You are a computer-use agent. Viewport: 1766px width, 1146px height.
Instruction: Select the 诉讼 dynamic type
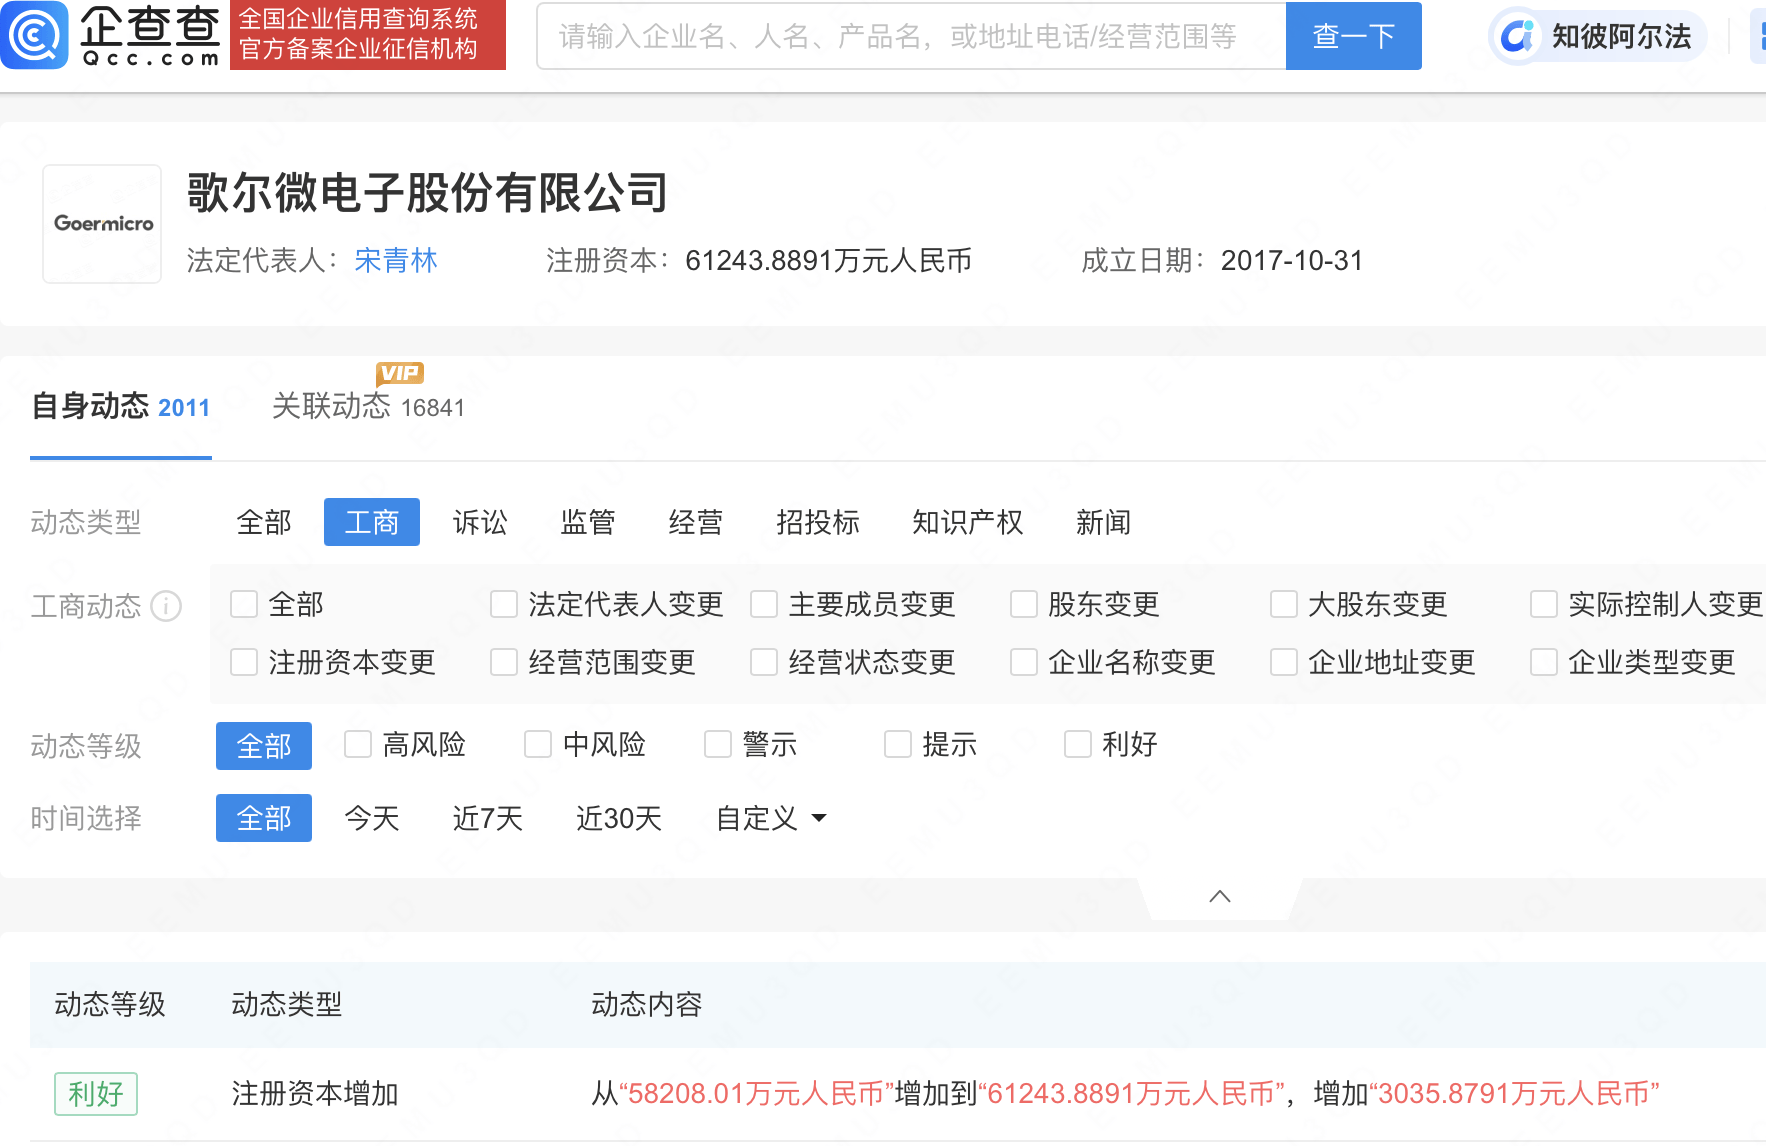(x=480, y=522)
